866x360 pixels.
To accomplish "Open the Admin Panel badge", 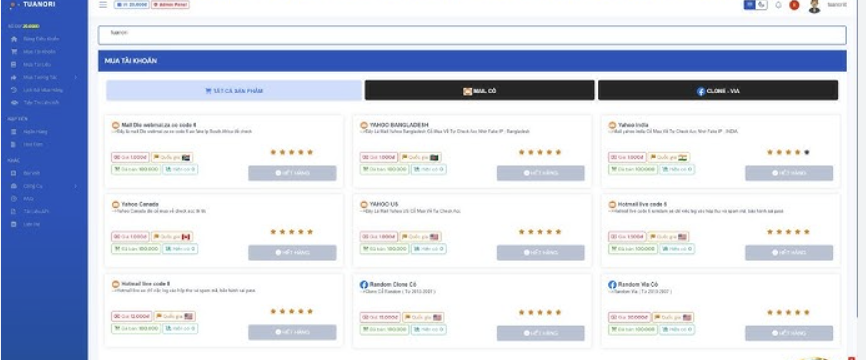I will [x=171, y=4].
